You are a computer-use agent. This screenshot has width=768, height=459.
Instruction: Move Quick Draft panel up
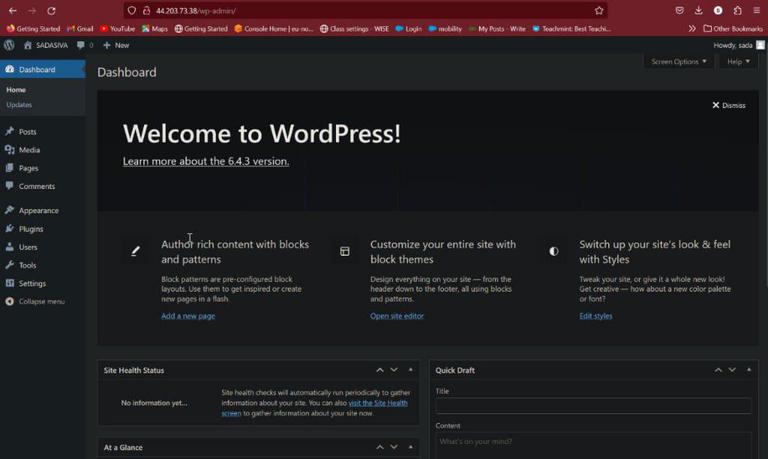point(718,370)
